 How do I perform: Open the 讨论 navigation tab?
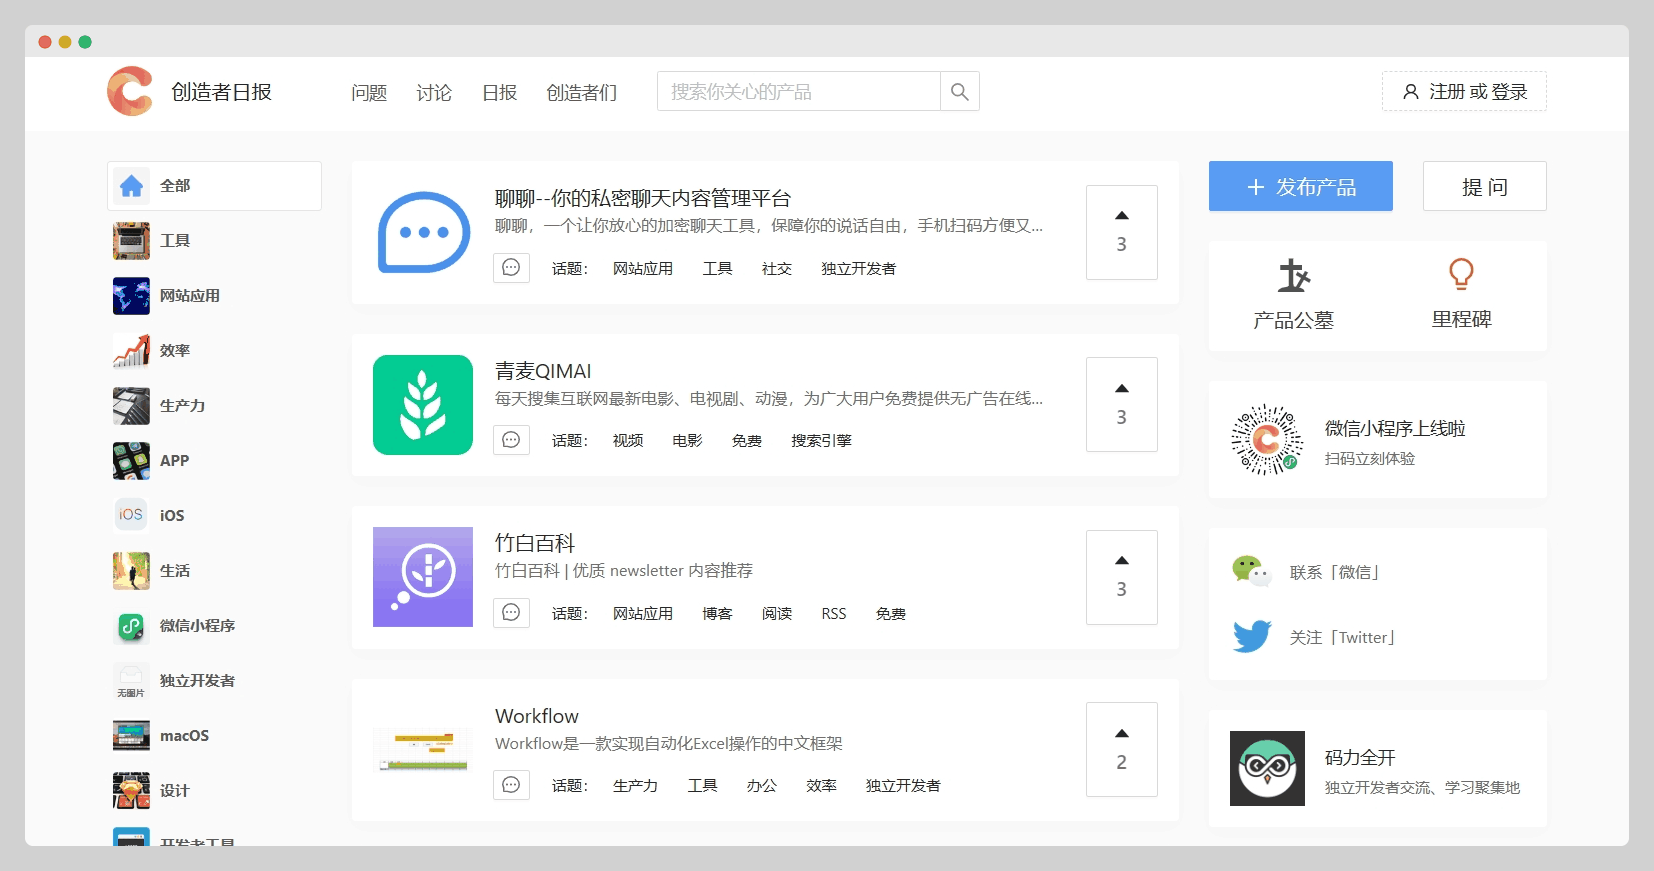(x=434, y=93)
